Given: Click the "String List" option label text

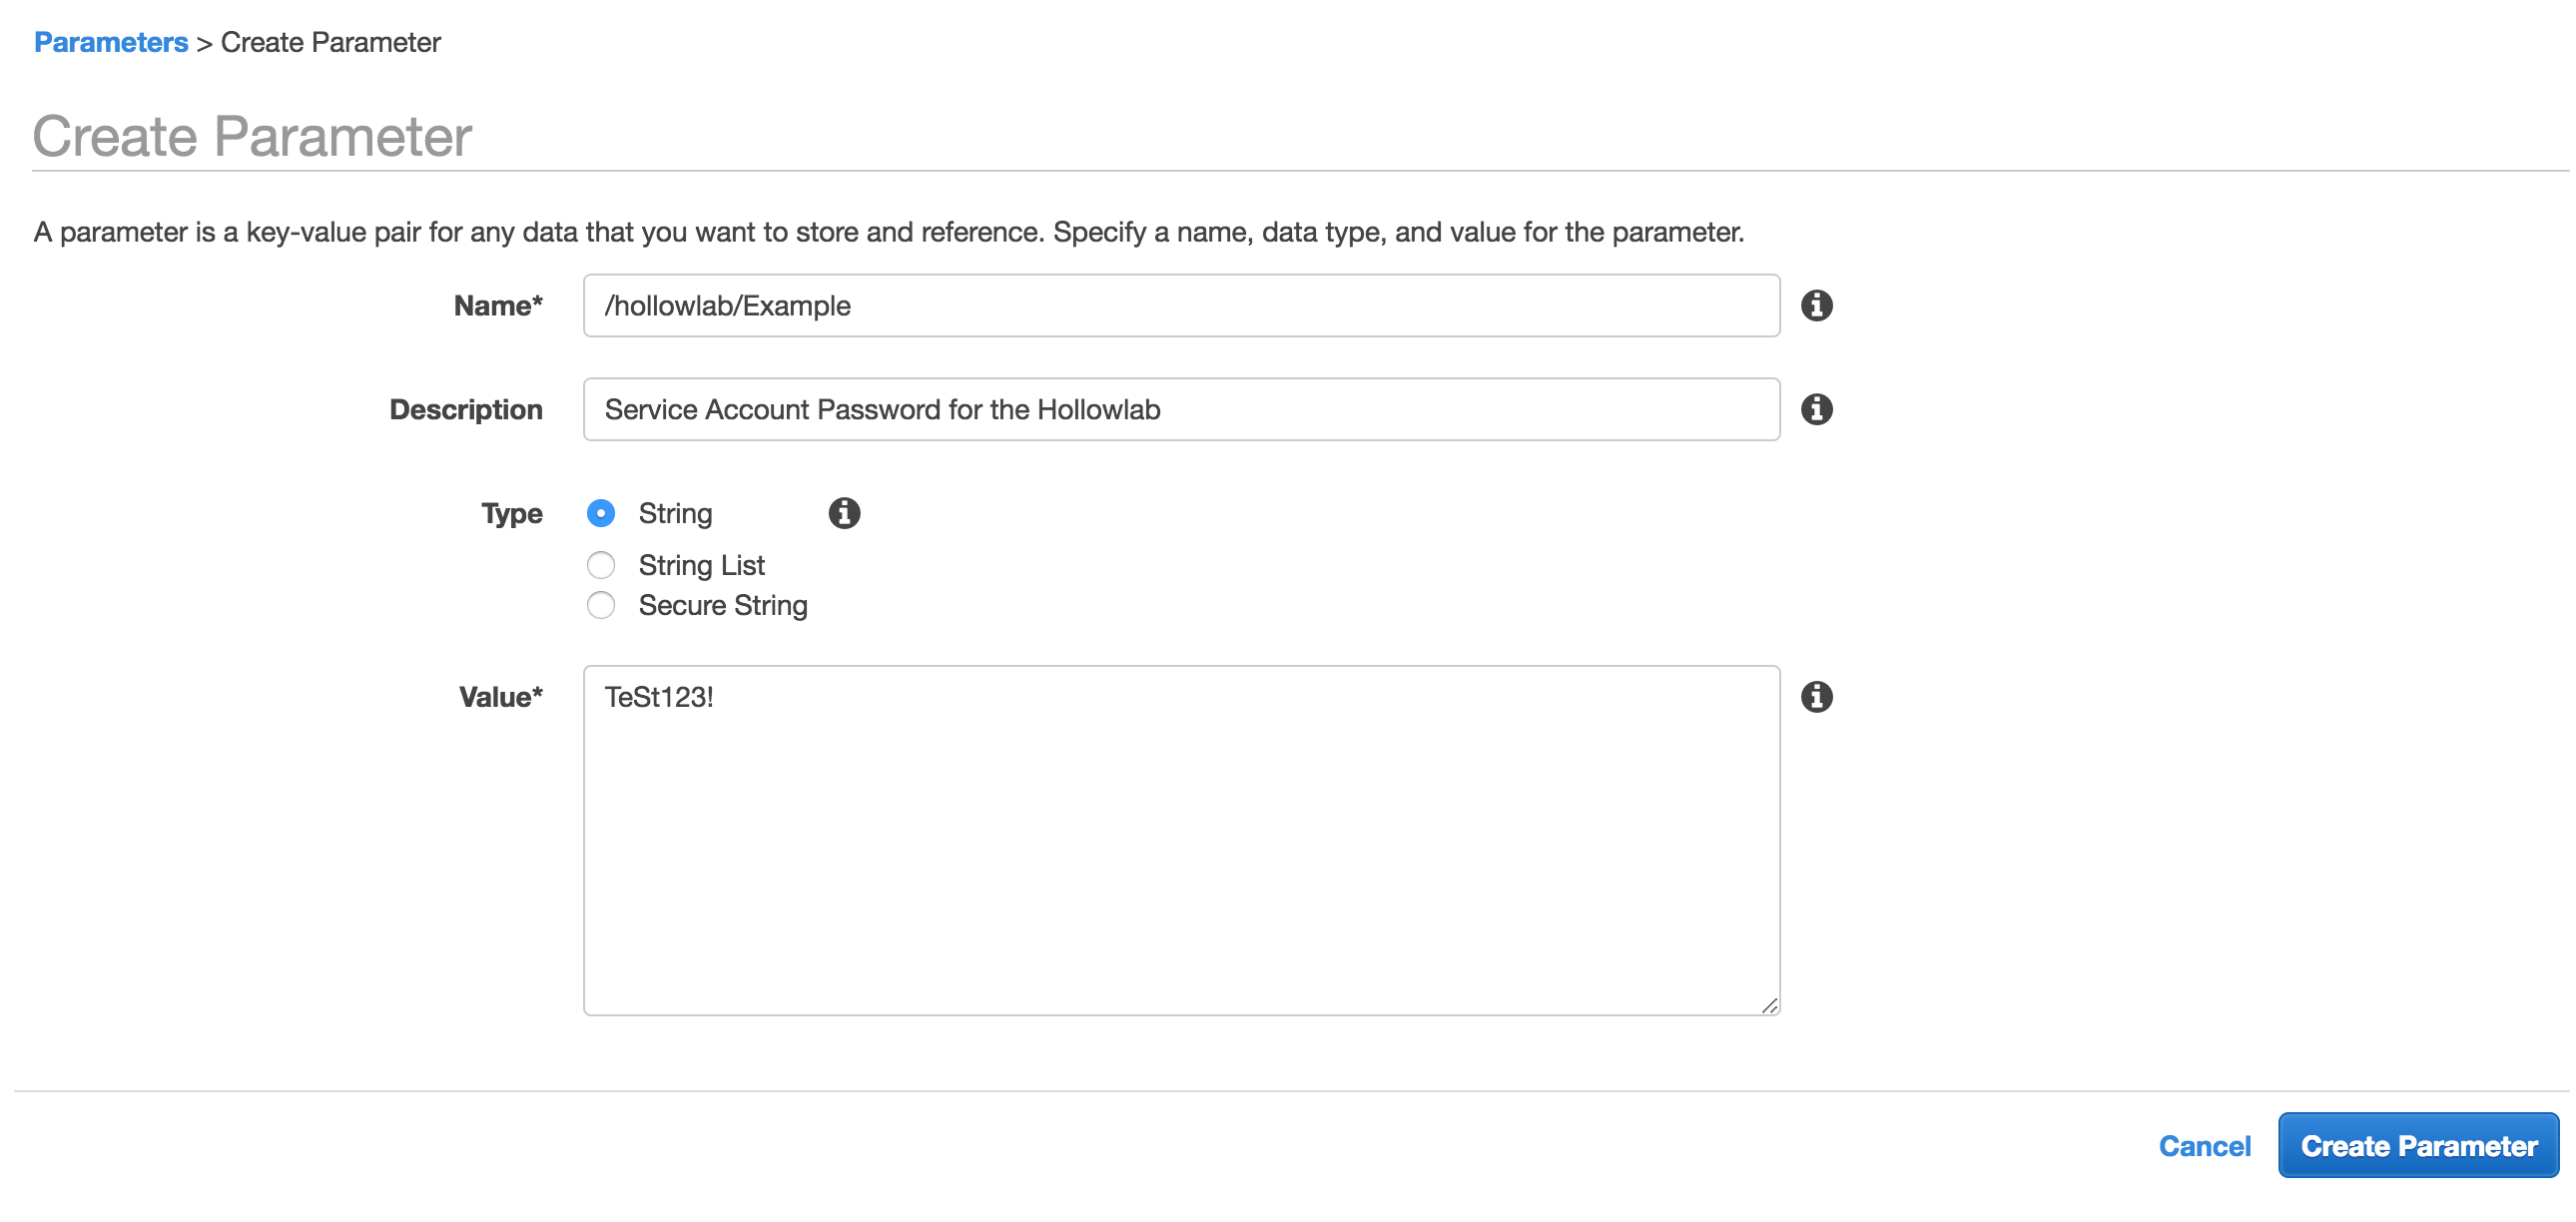Looking at the screenshot, I should 701,565.
